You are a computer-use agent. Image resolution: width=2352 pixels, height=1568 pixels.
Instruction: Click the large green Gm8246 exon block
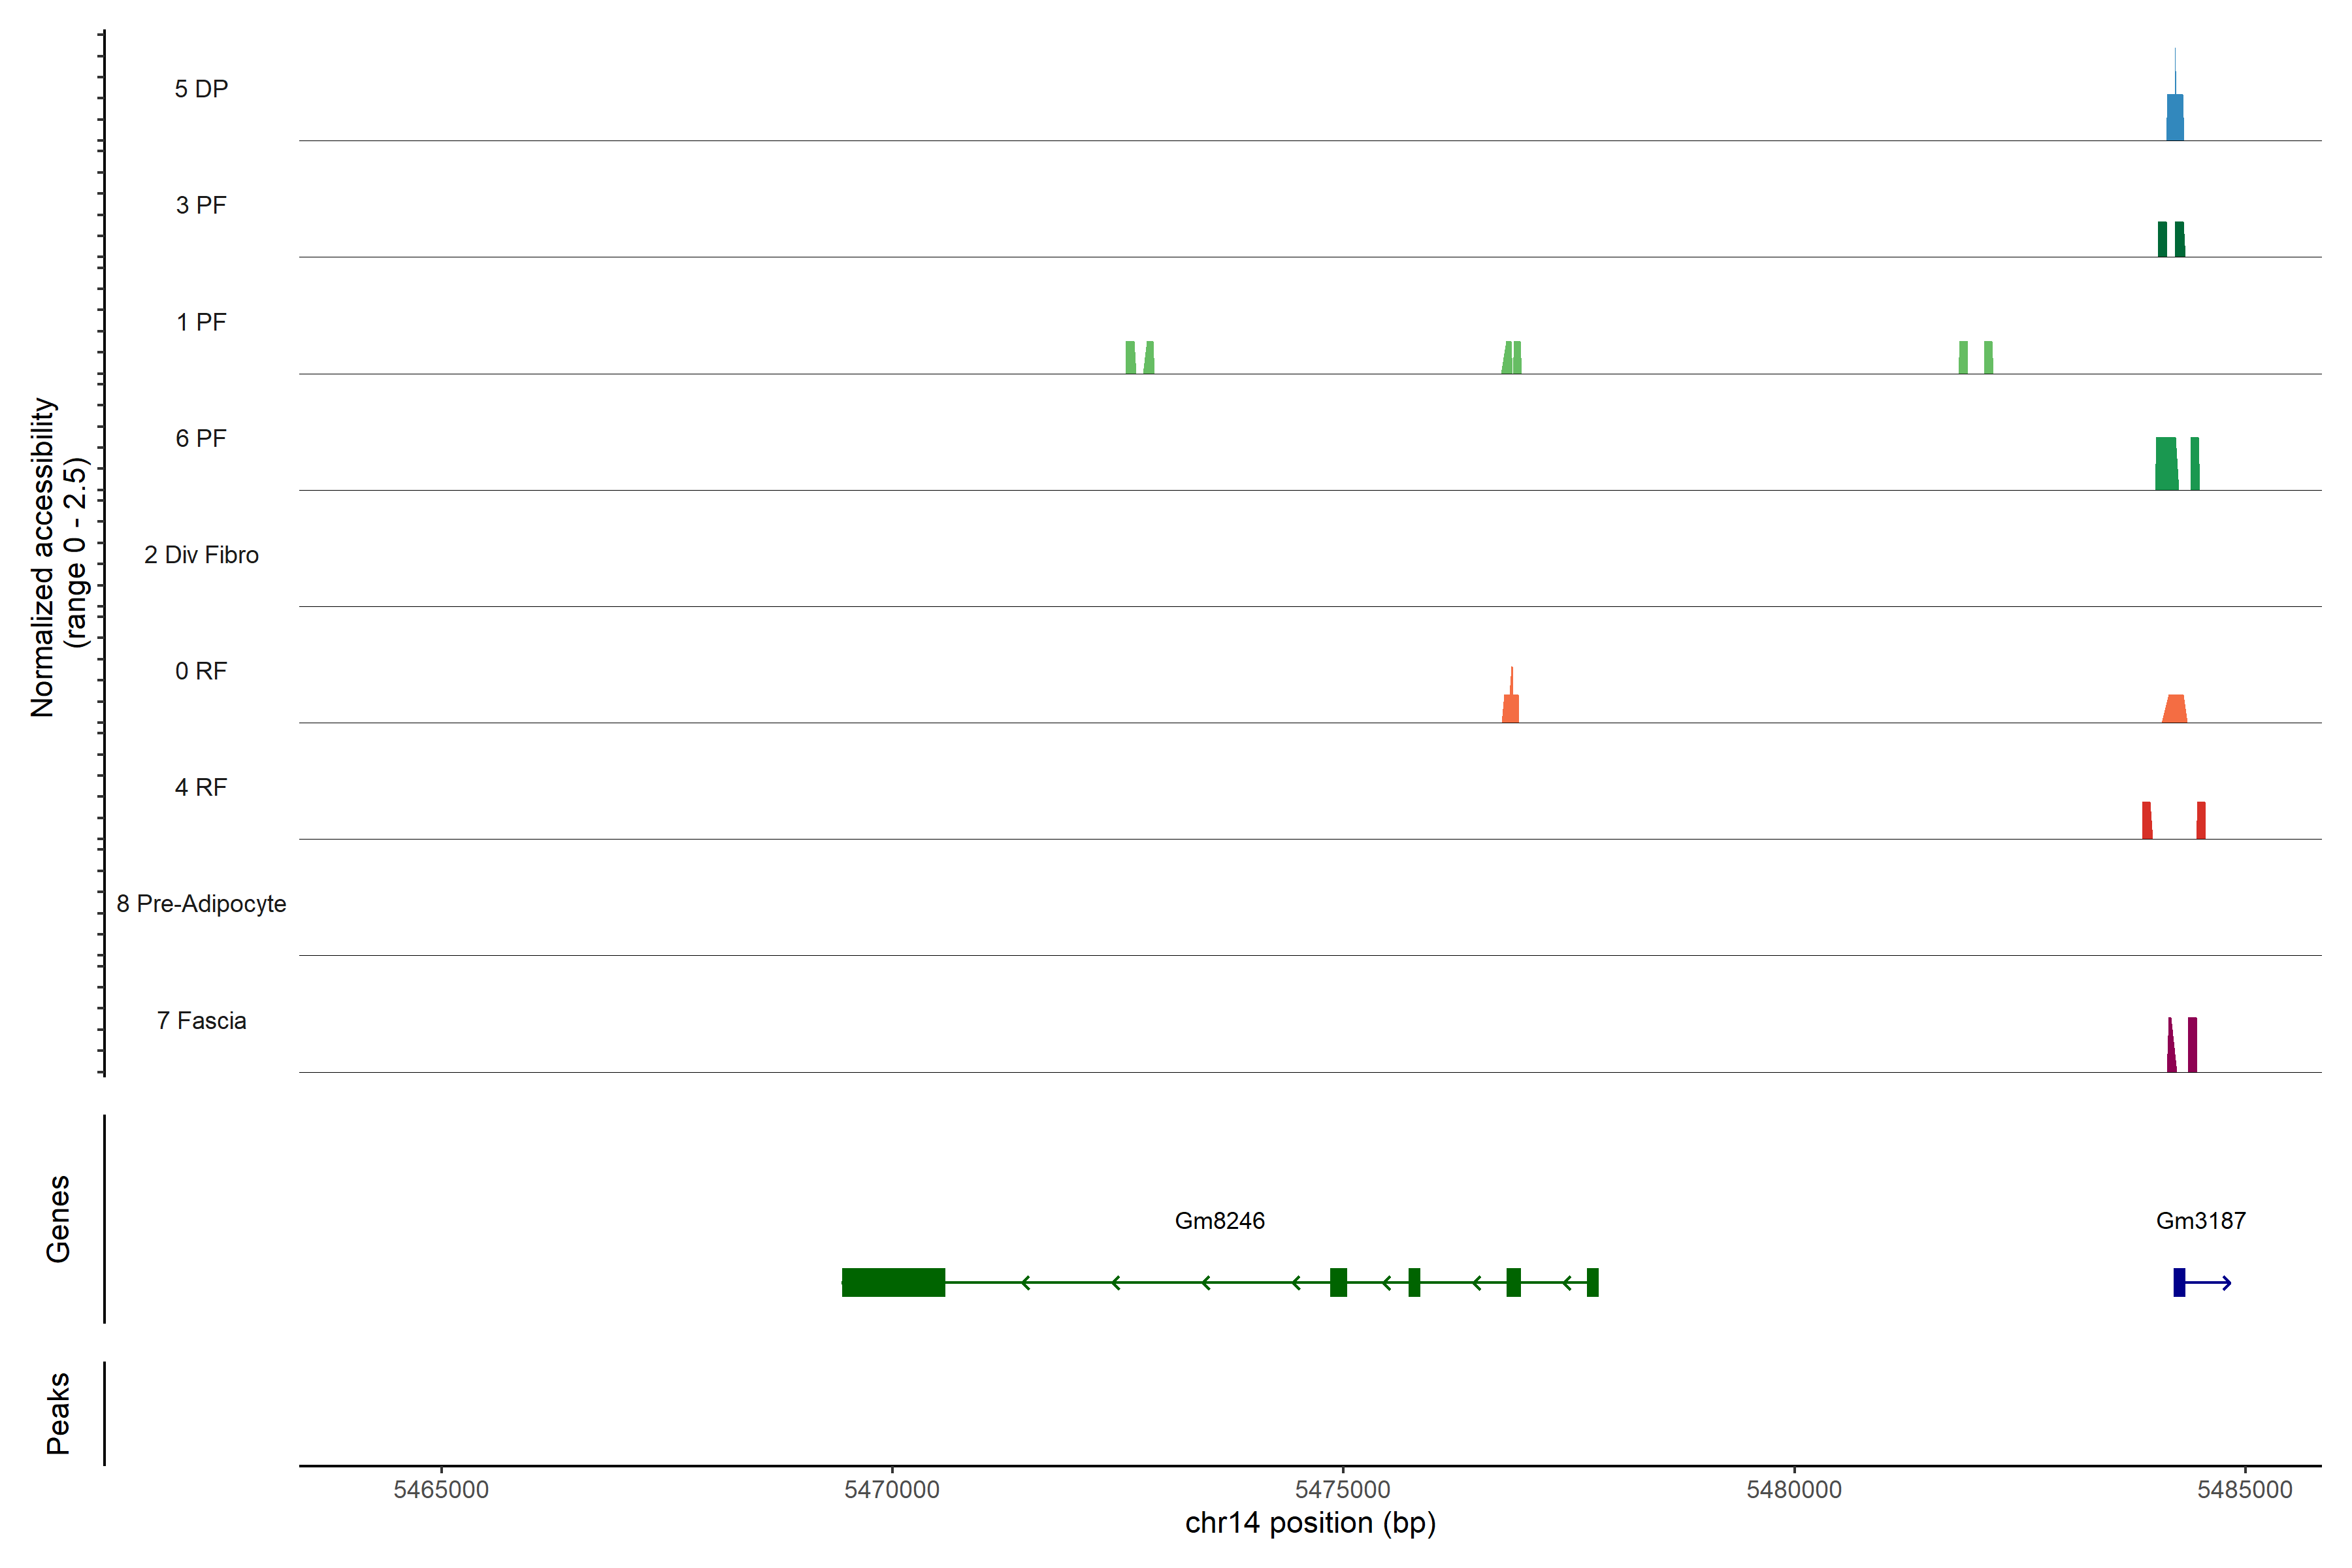[893, 1282]
